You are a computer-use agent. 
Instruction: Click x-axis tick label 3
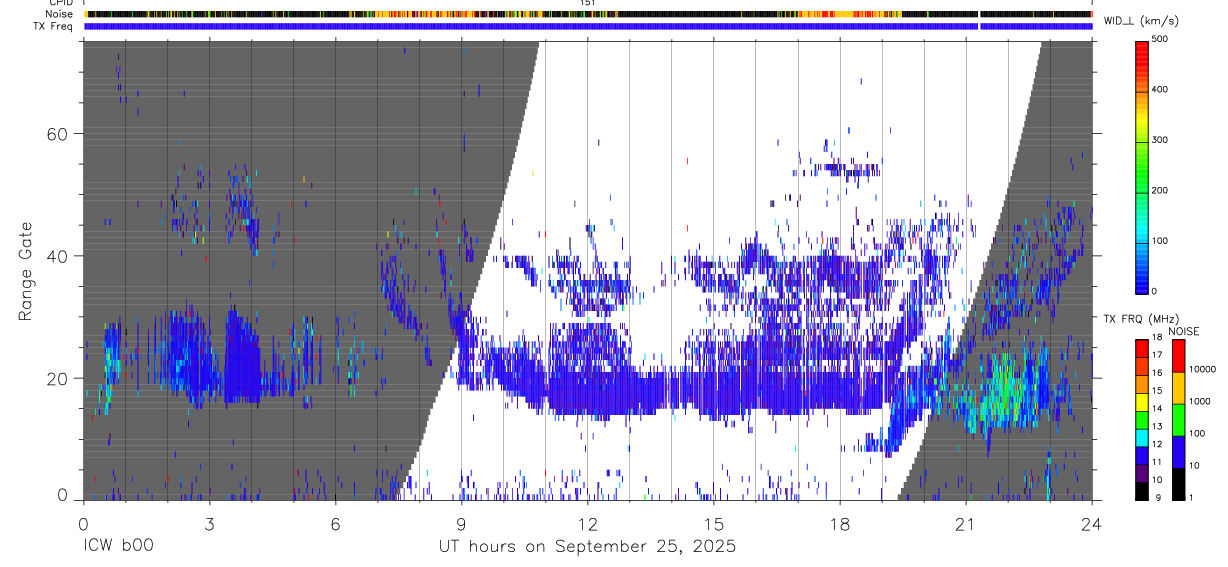[x=209, y=523]
